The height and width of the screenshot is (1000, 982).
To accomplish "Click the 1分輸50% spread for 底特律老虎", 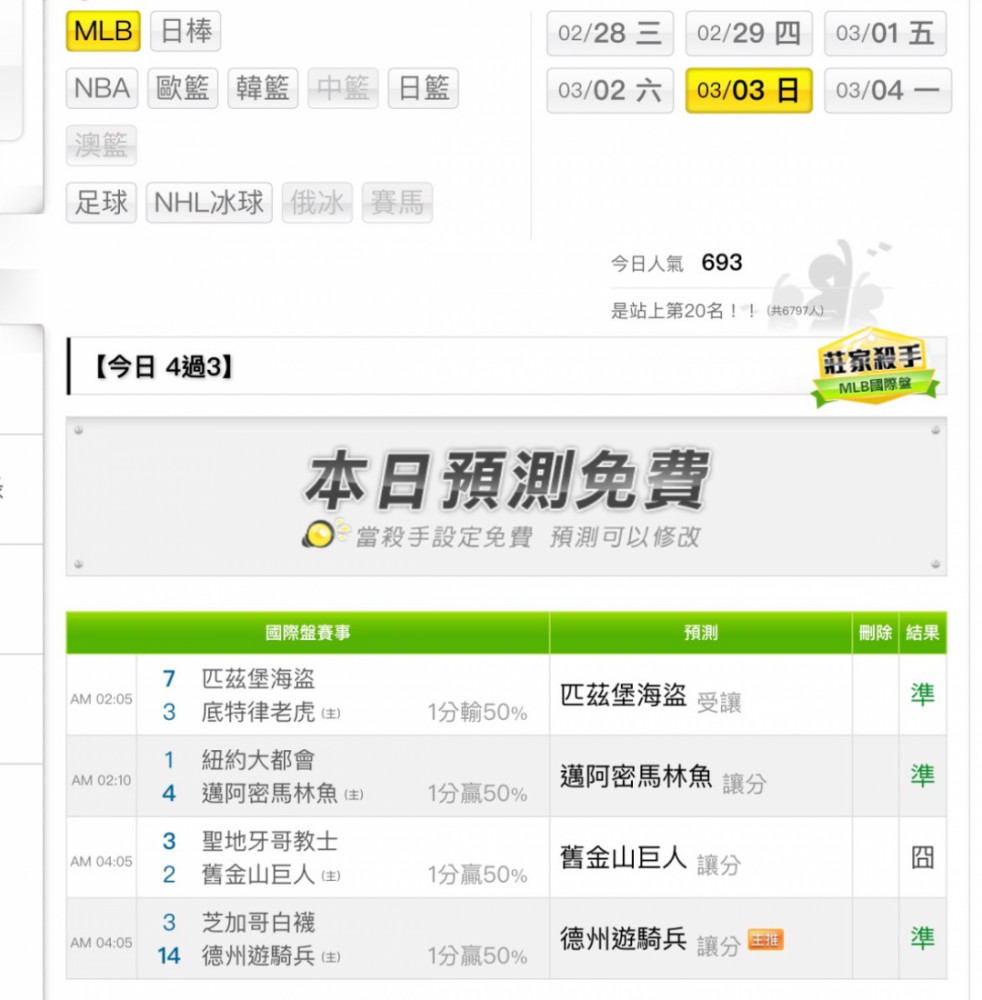I will pos(478,712).
